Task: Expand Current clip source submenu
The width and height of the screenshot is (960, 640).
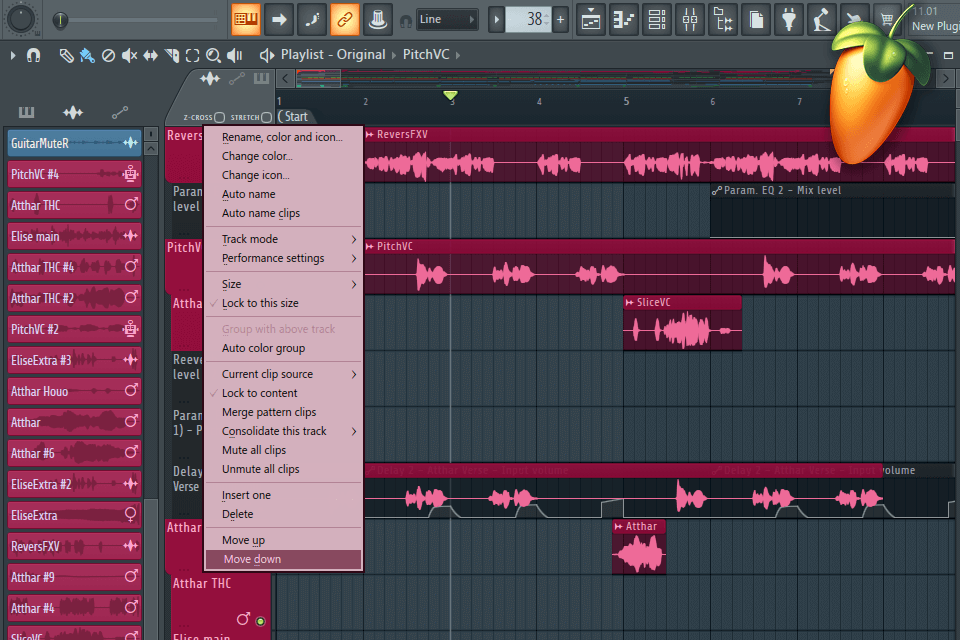Action: 282,374
